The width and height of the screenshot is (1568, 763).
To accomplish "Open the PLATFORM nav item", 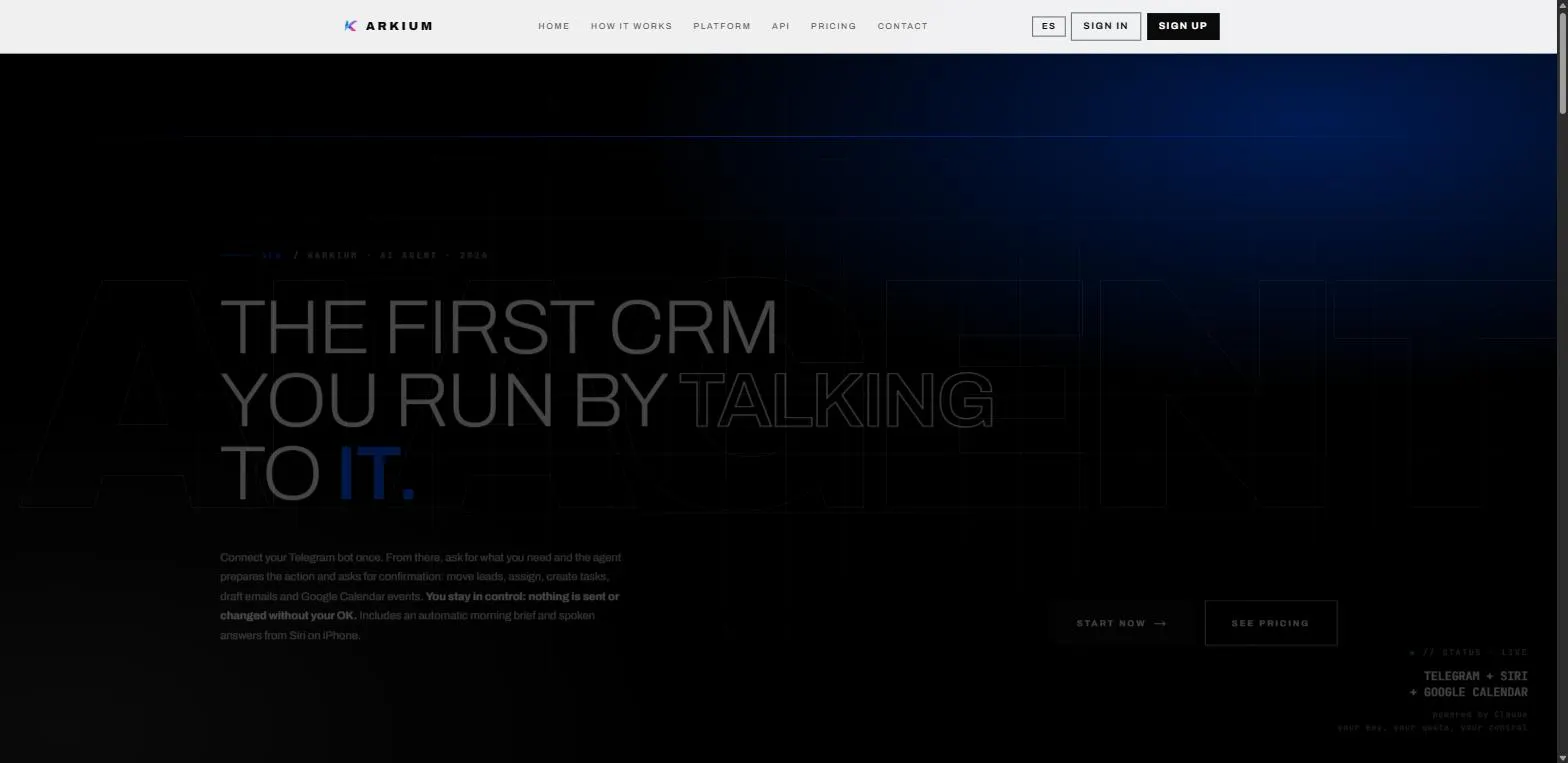I will (x=722, y=26).
